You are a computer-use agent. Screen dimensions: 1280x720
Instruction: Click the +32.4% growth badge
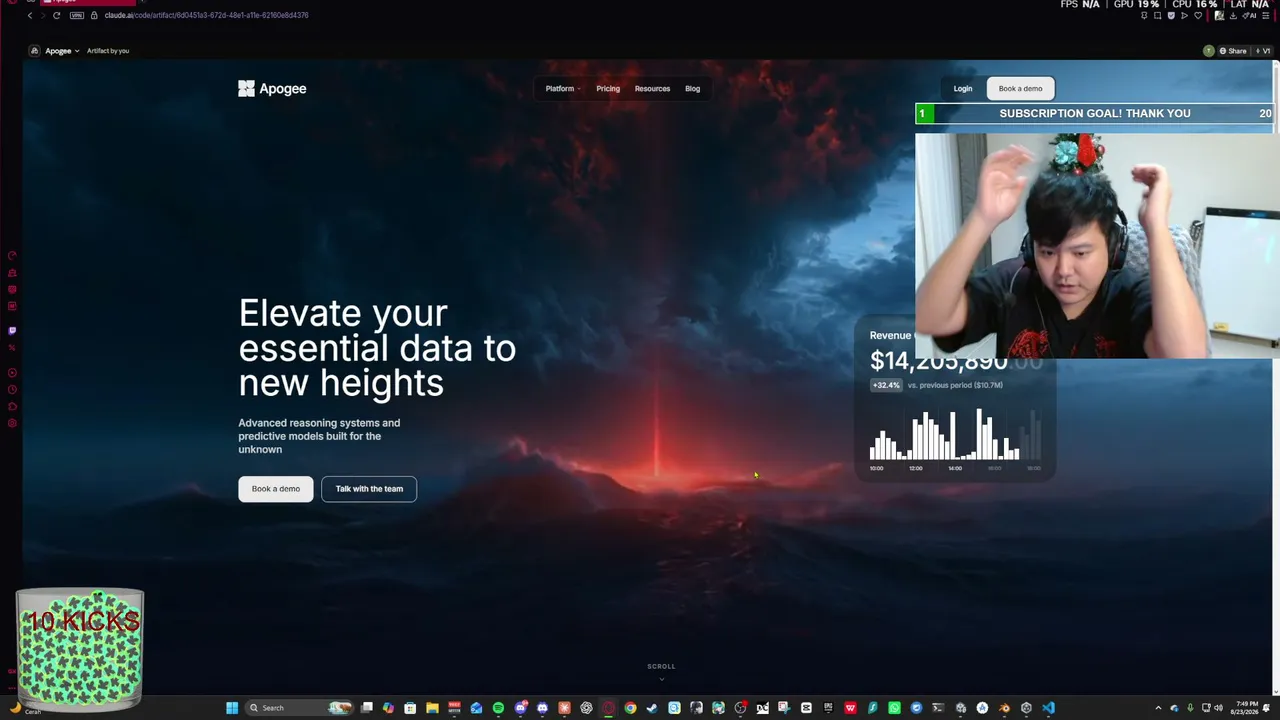[x=886, y=385]
